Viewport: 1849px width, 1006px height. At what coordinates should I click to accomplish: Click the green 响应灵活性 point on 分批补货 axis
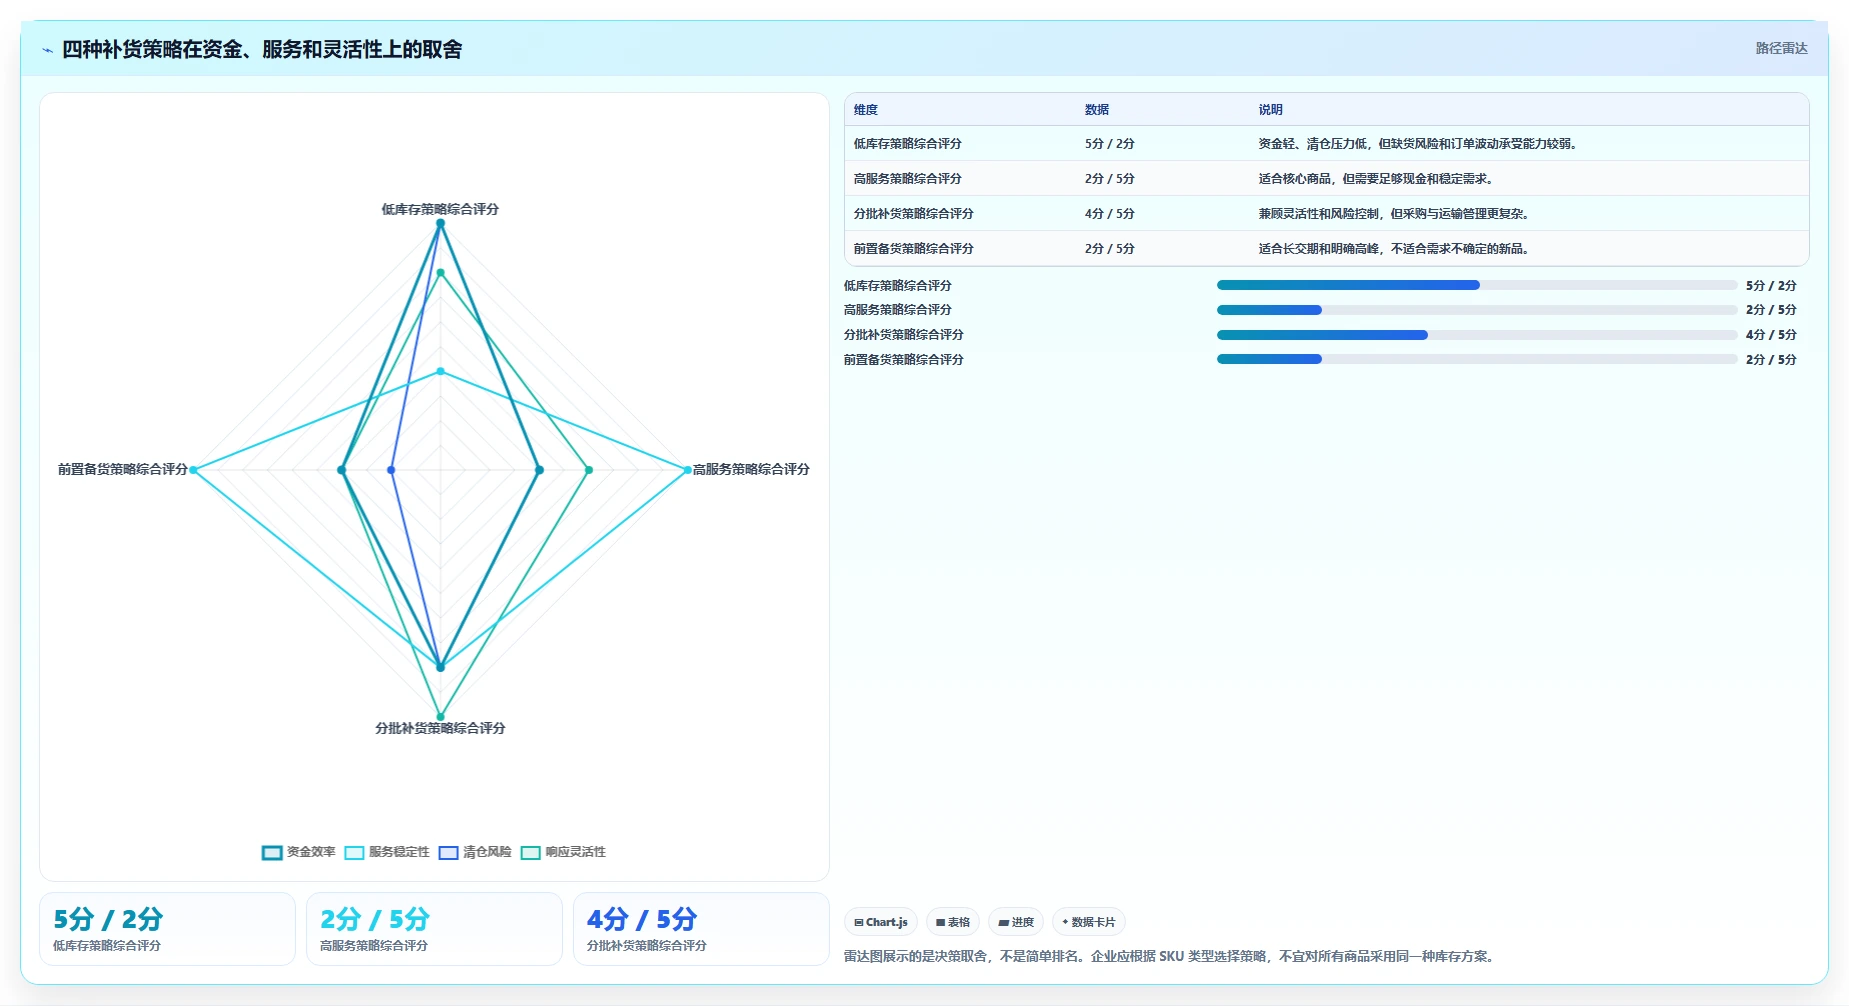pyautogui.click(x=440, y=716)
